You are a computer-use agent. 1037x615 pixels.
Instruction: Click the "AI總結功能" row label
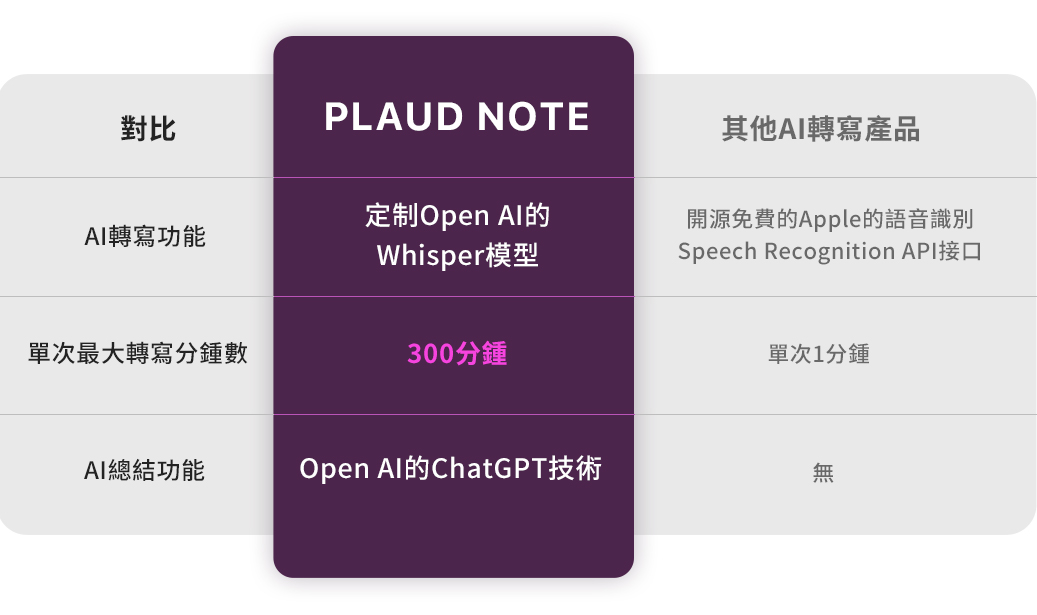pos(145,470)
